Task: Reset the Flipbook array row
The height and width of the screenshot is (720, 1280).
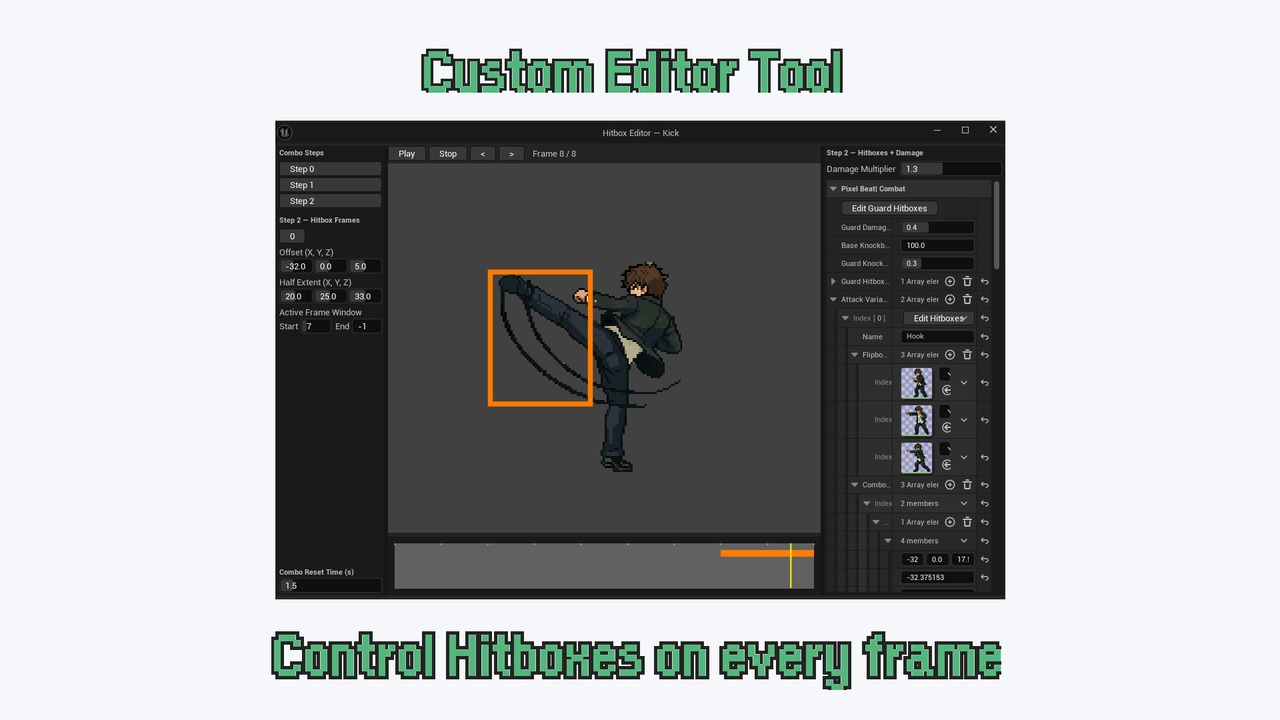Action: [x=985, y=355]
